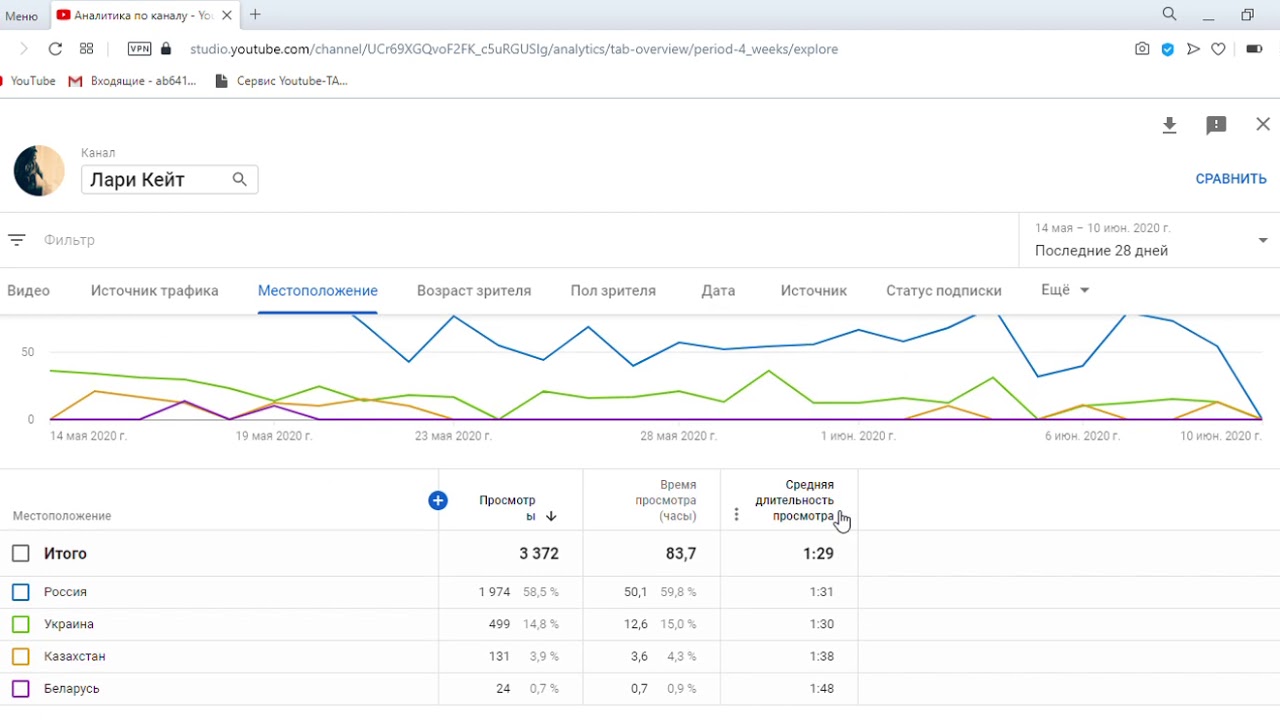This screenshot has width=1280, height=720.
Task: Open the browser search icon
Action: click(x=1169, y=14)
